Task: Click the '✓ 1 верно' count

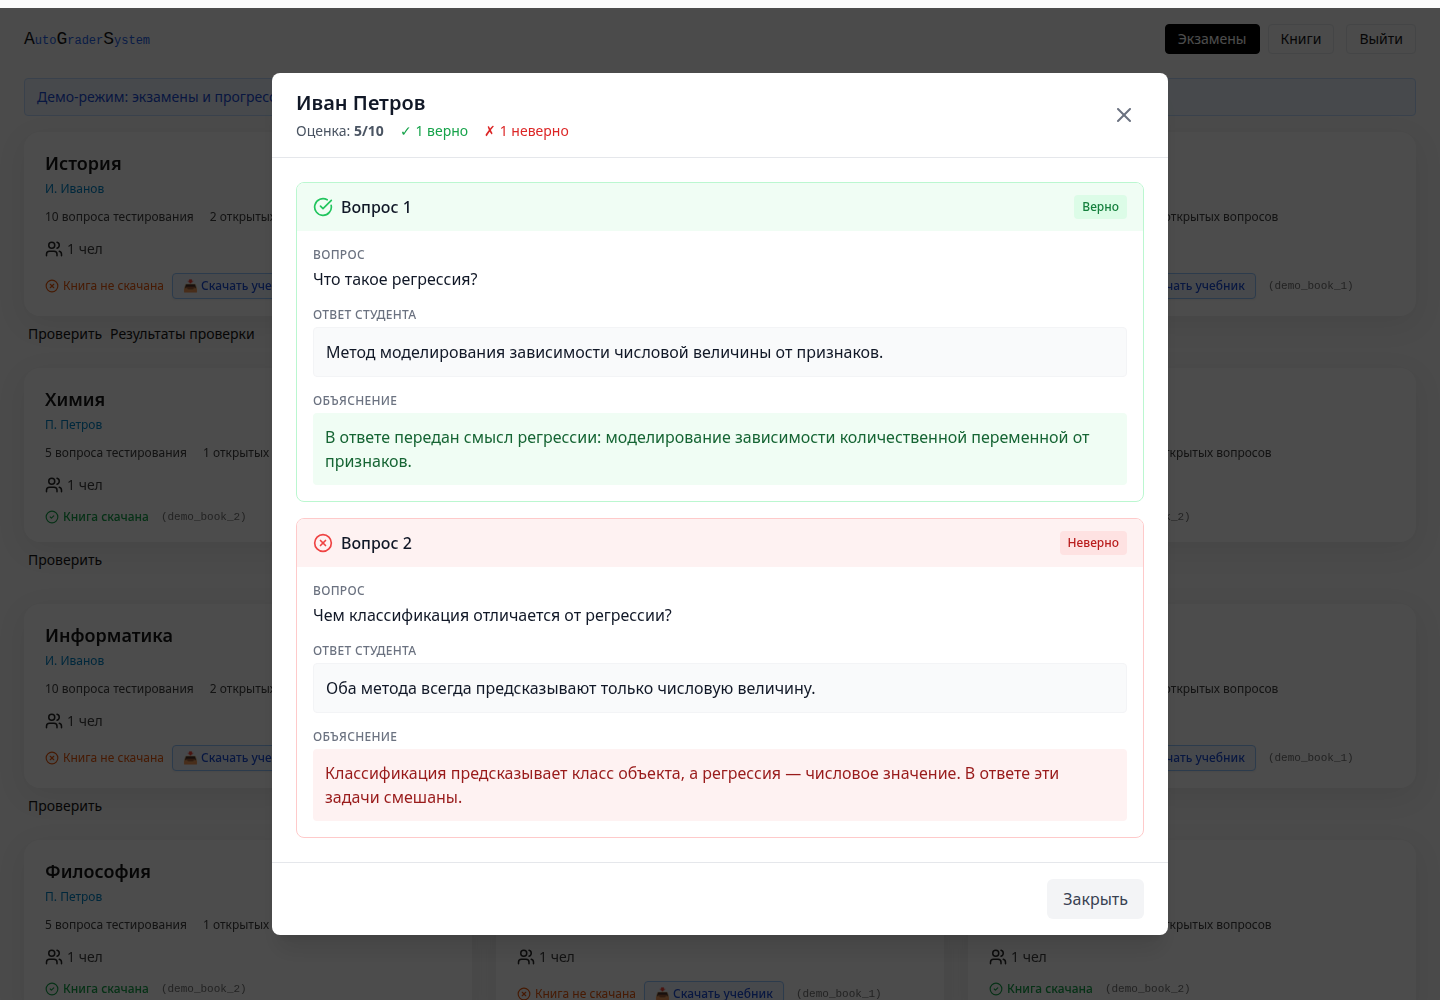Action: click(434, 131)
